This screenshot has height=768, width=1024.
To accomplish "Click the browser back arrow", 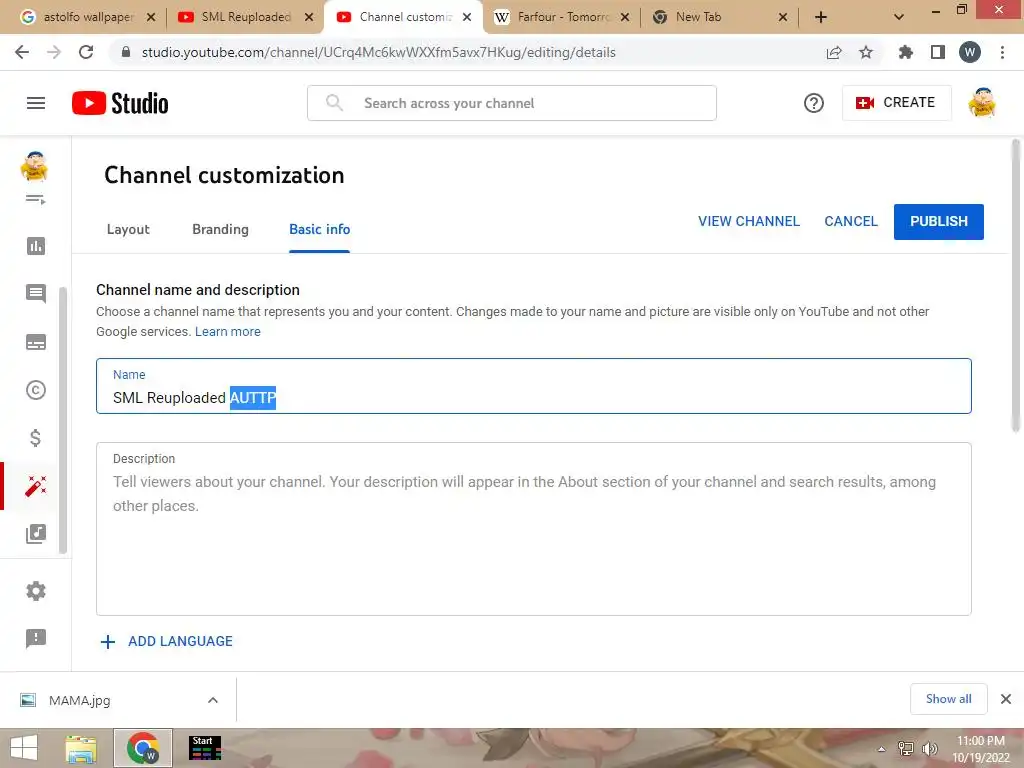I will pyautogui.click(x=22, y=52).
